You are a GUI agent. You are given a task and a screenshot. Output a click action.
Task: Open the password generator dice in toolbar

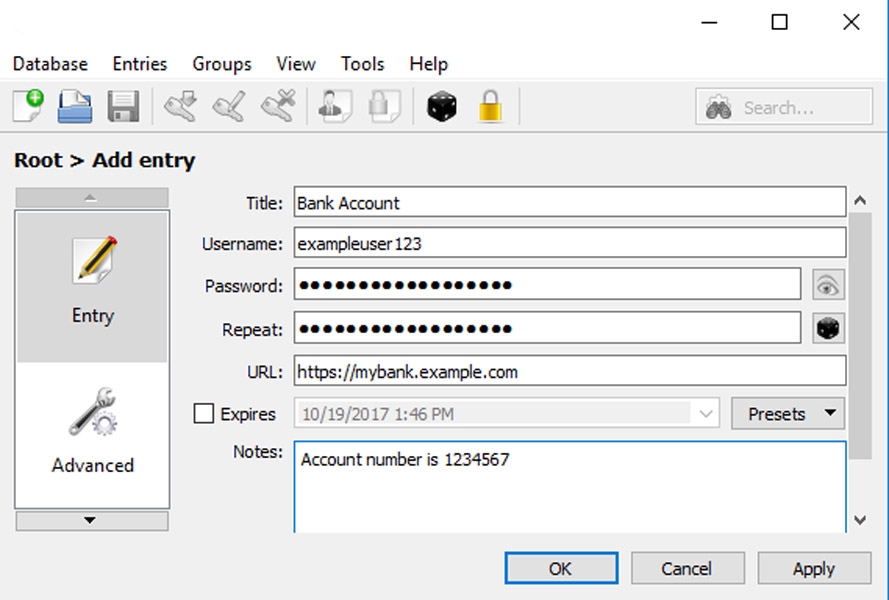[442, 106]
